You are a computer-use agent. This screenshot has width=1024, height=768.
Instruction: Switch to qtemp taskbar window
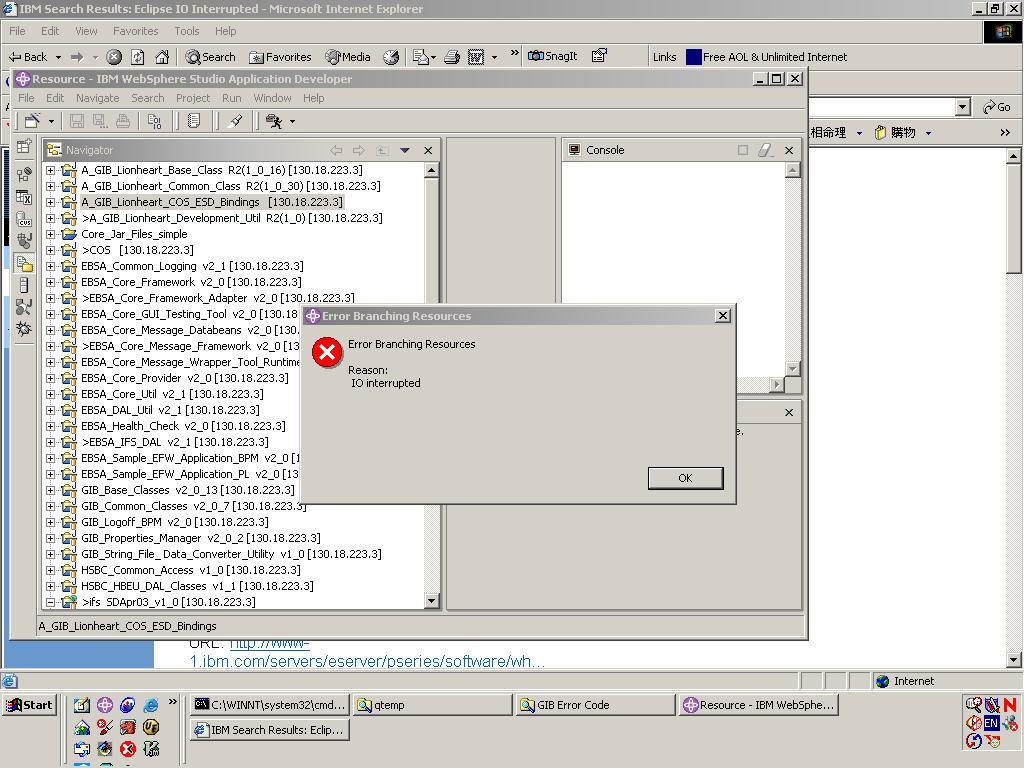[432, 705]
